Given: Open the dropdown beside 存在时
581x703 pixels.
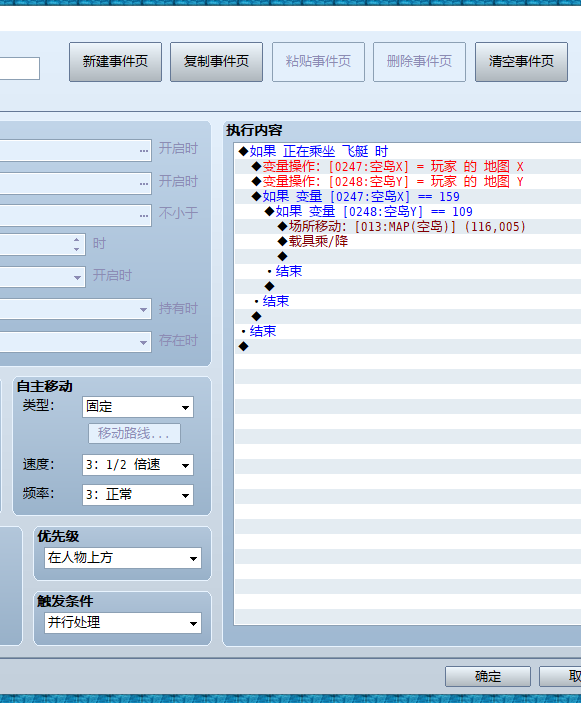Looking at the screenshot, I should 75,342.
